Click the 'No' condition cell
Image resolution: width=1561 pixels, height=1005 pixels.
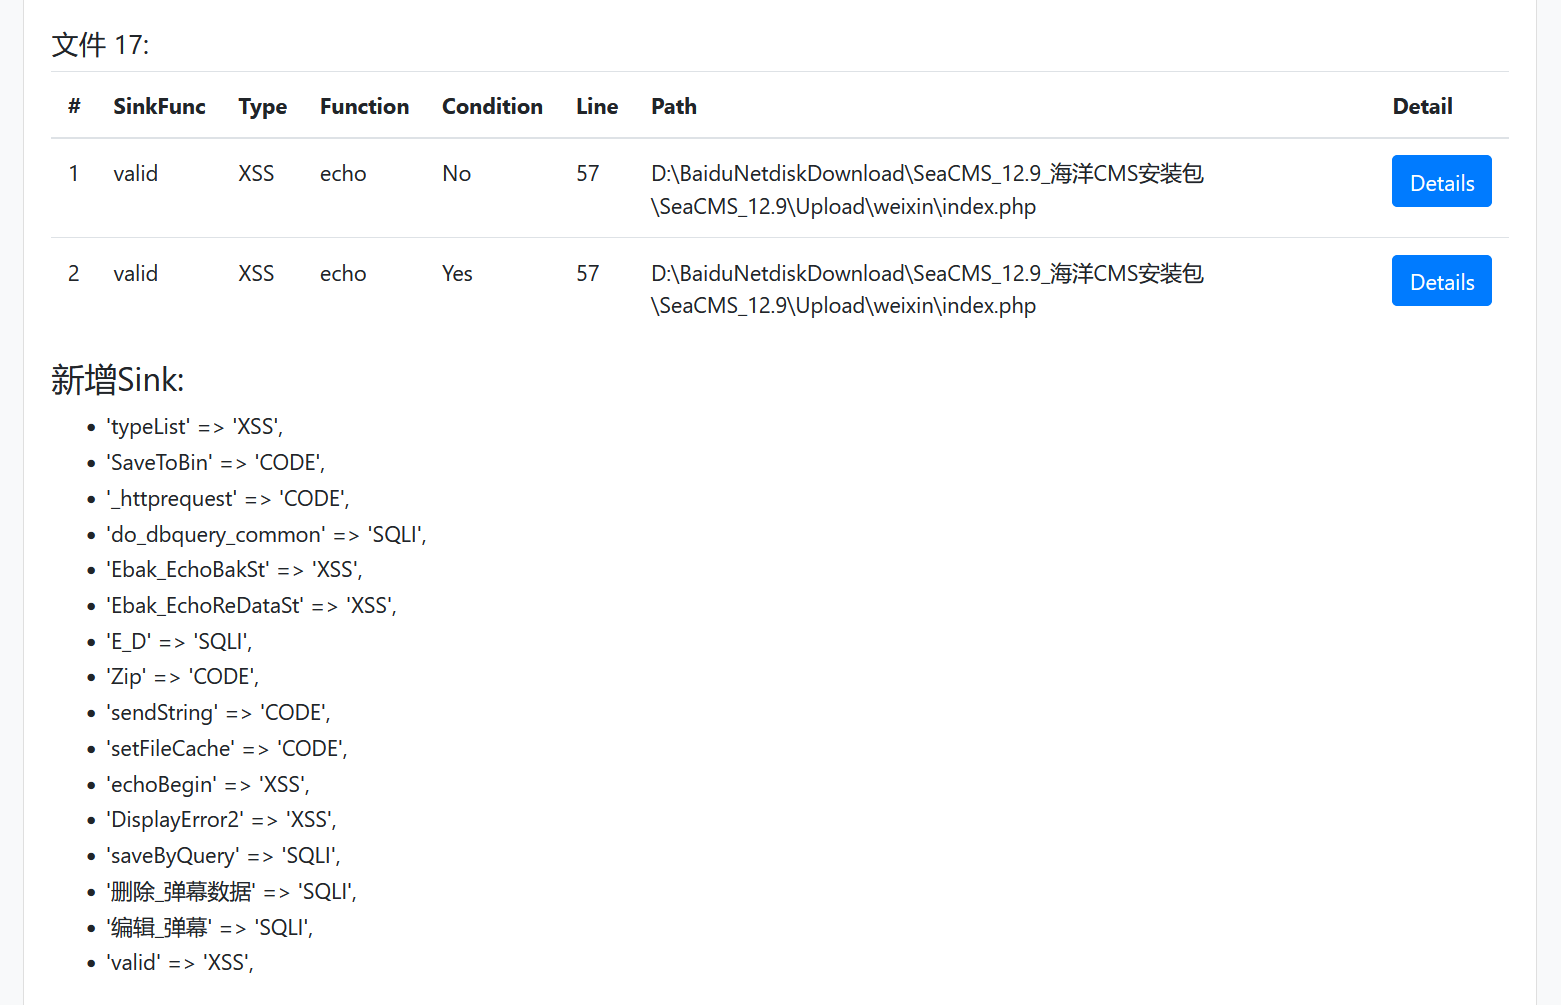pos(456,173)
